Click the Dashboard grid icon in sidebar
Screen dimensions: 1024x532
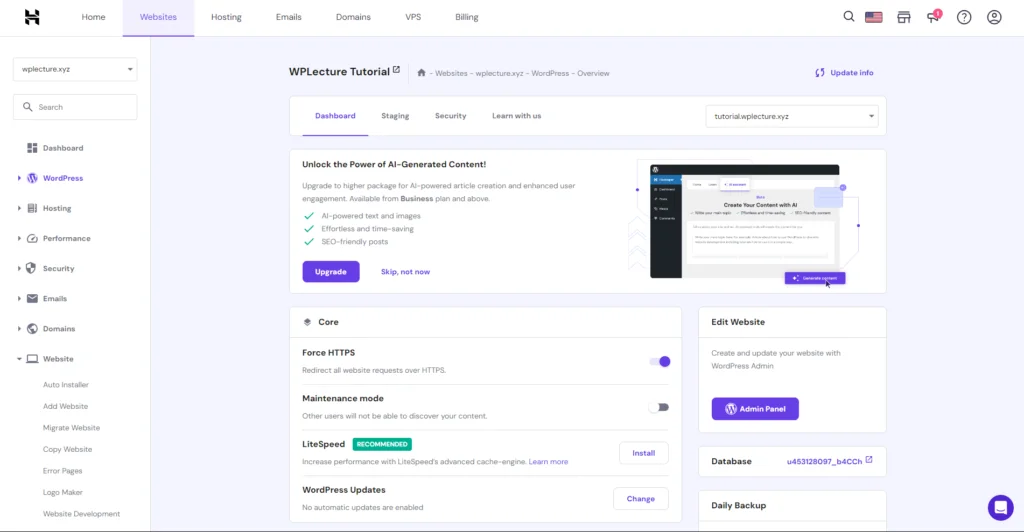pos(32,148)
